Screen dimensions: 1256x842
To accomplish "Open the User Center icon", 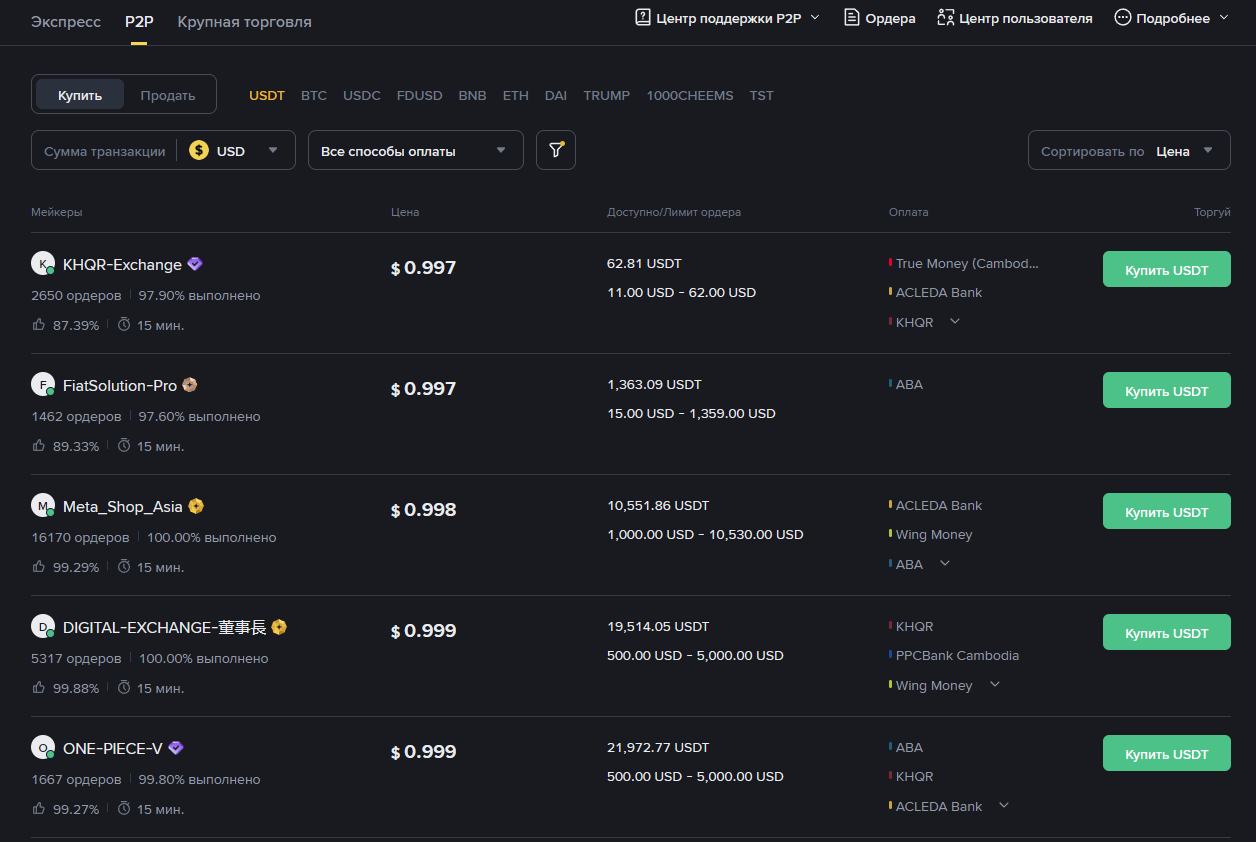I will [945, 18].
